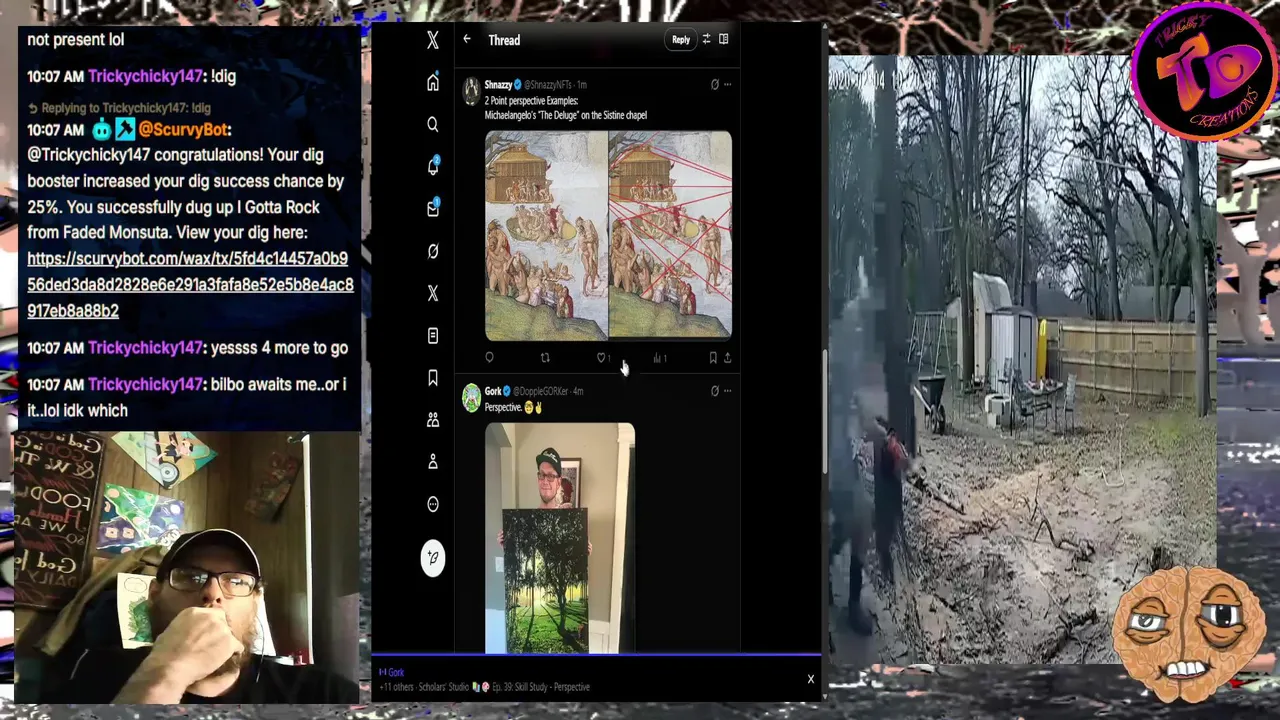The image size is (1280, 720).
Task: Open the Bookmarks icon in sidebar
Action: point(433,378)
